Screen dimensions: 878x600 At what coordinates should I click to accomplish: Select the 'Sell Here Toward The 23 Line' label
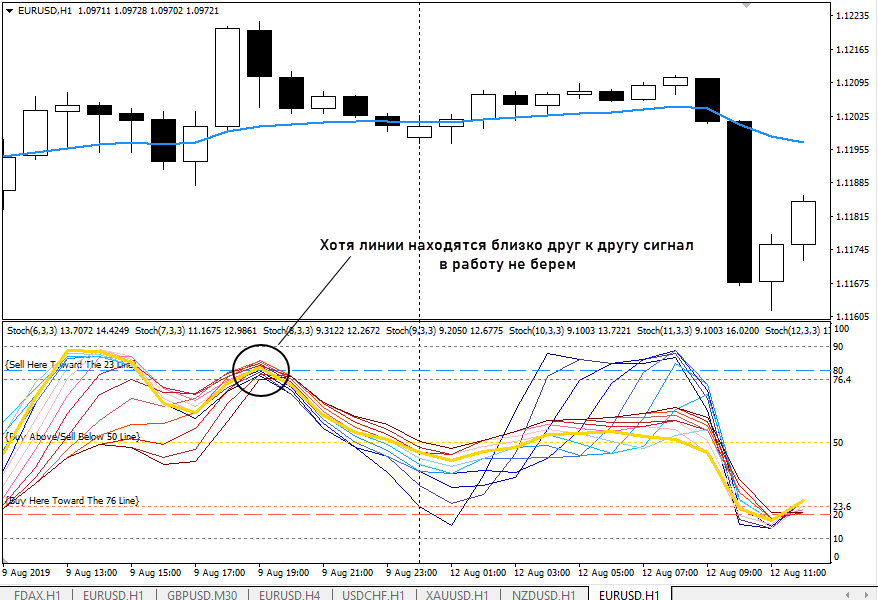(x=68, y=365)
